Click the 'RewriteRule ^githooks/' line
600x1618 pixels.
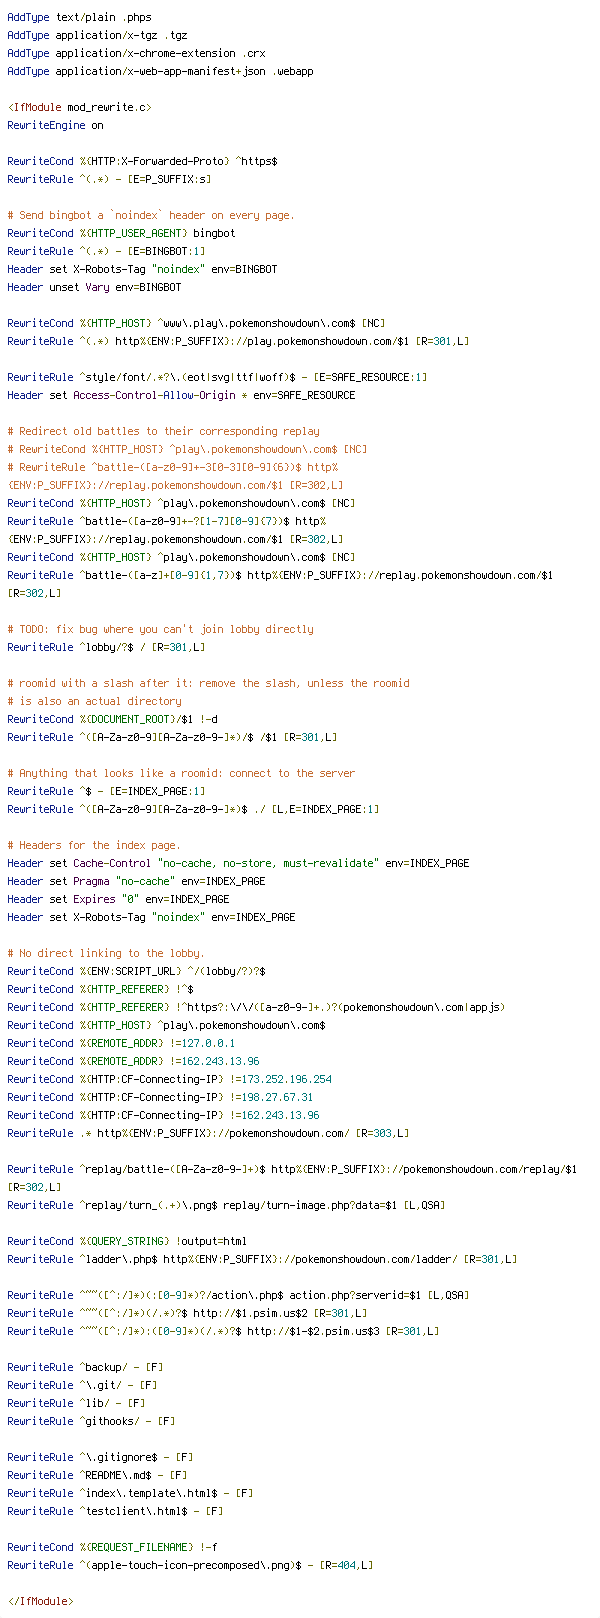tap(91, 1421)
